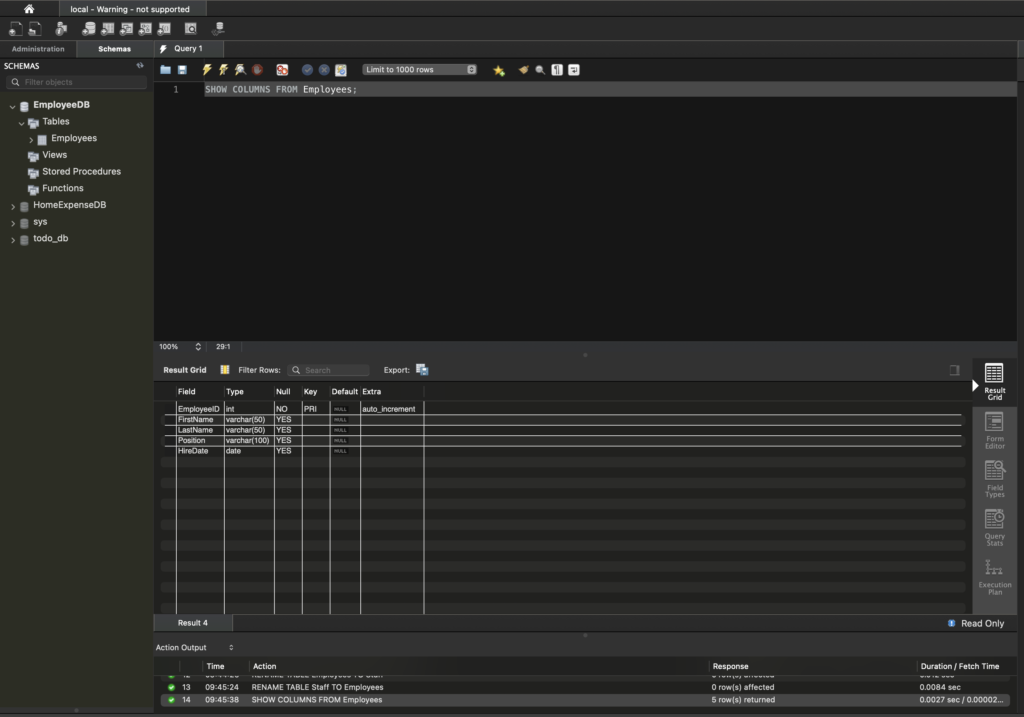Select the Result 4 tab

(x=193, y=623)
